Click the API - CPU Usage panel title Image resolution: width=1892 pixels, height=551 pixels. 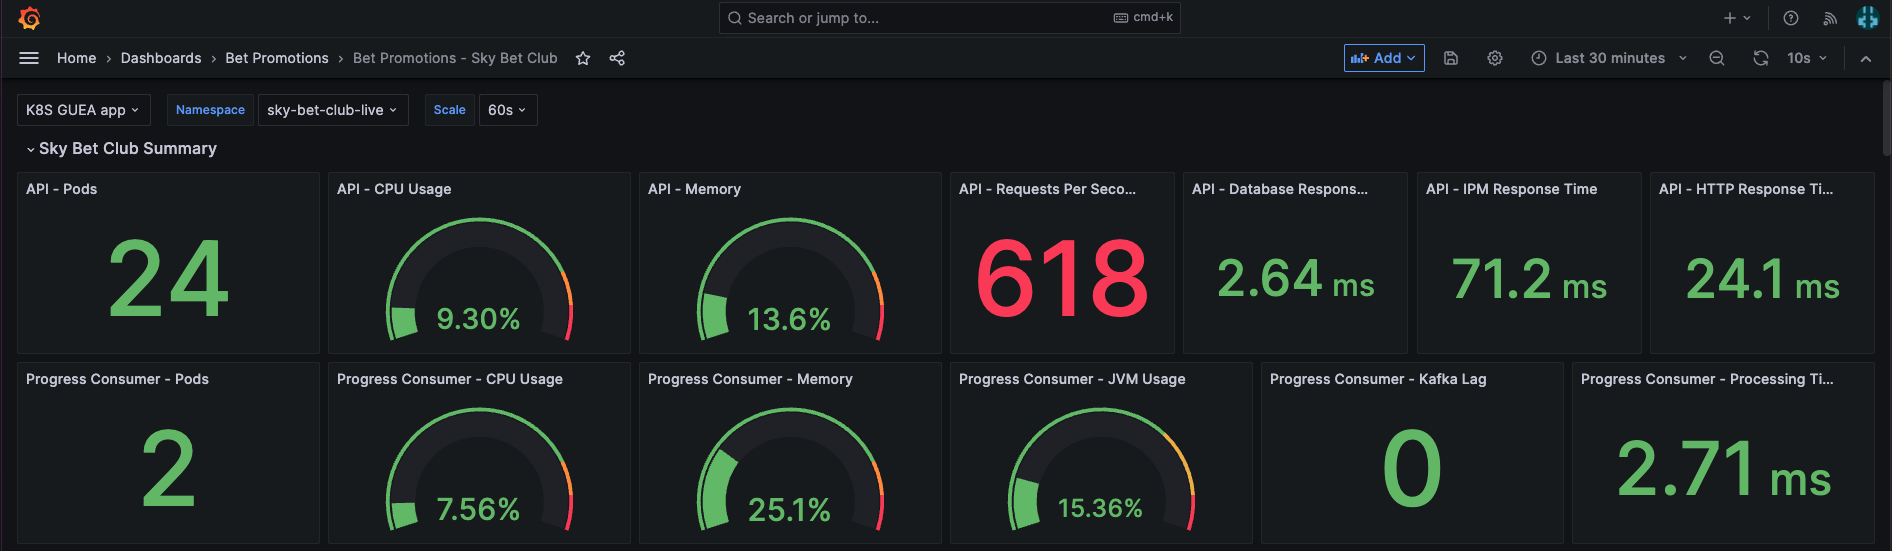click(394, 189)
